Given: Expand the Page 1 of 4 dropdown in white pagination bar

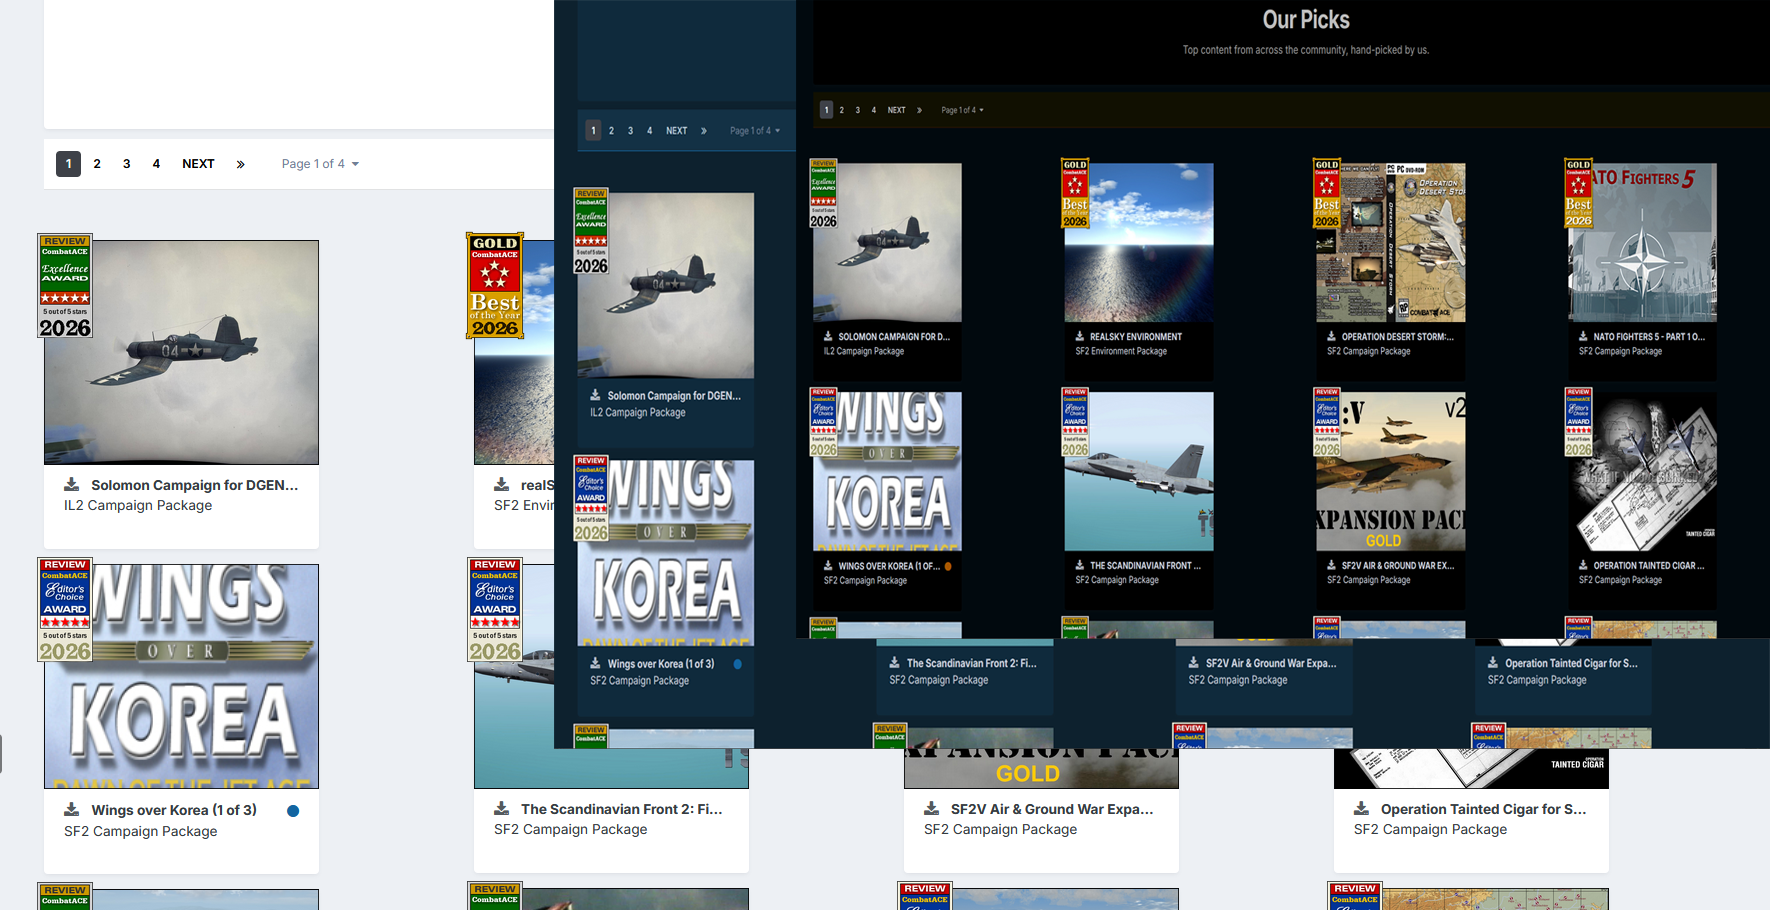Looking at the screenshot, I should pos(320,164).
